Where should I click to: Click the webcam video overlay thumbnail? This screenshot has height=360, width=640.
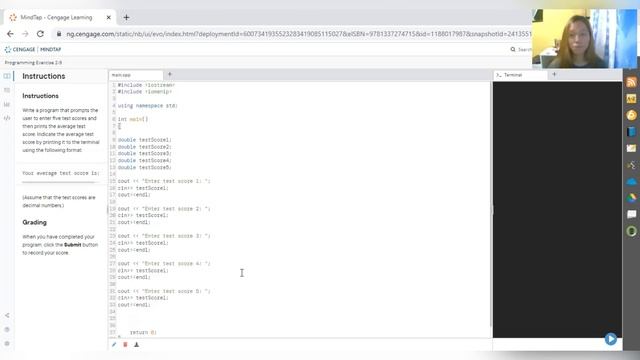pos(584,38)
